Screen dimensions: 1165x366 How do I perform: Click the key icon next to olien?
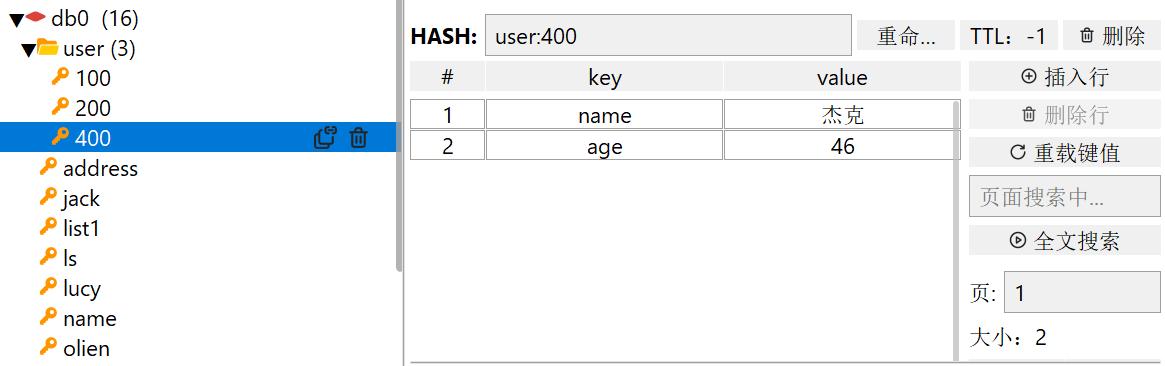48,347
